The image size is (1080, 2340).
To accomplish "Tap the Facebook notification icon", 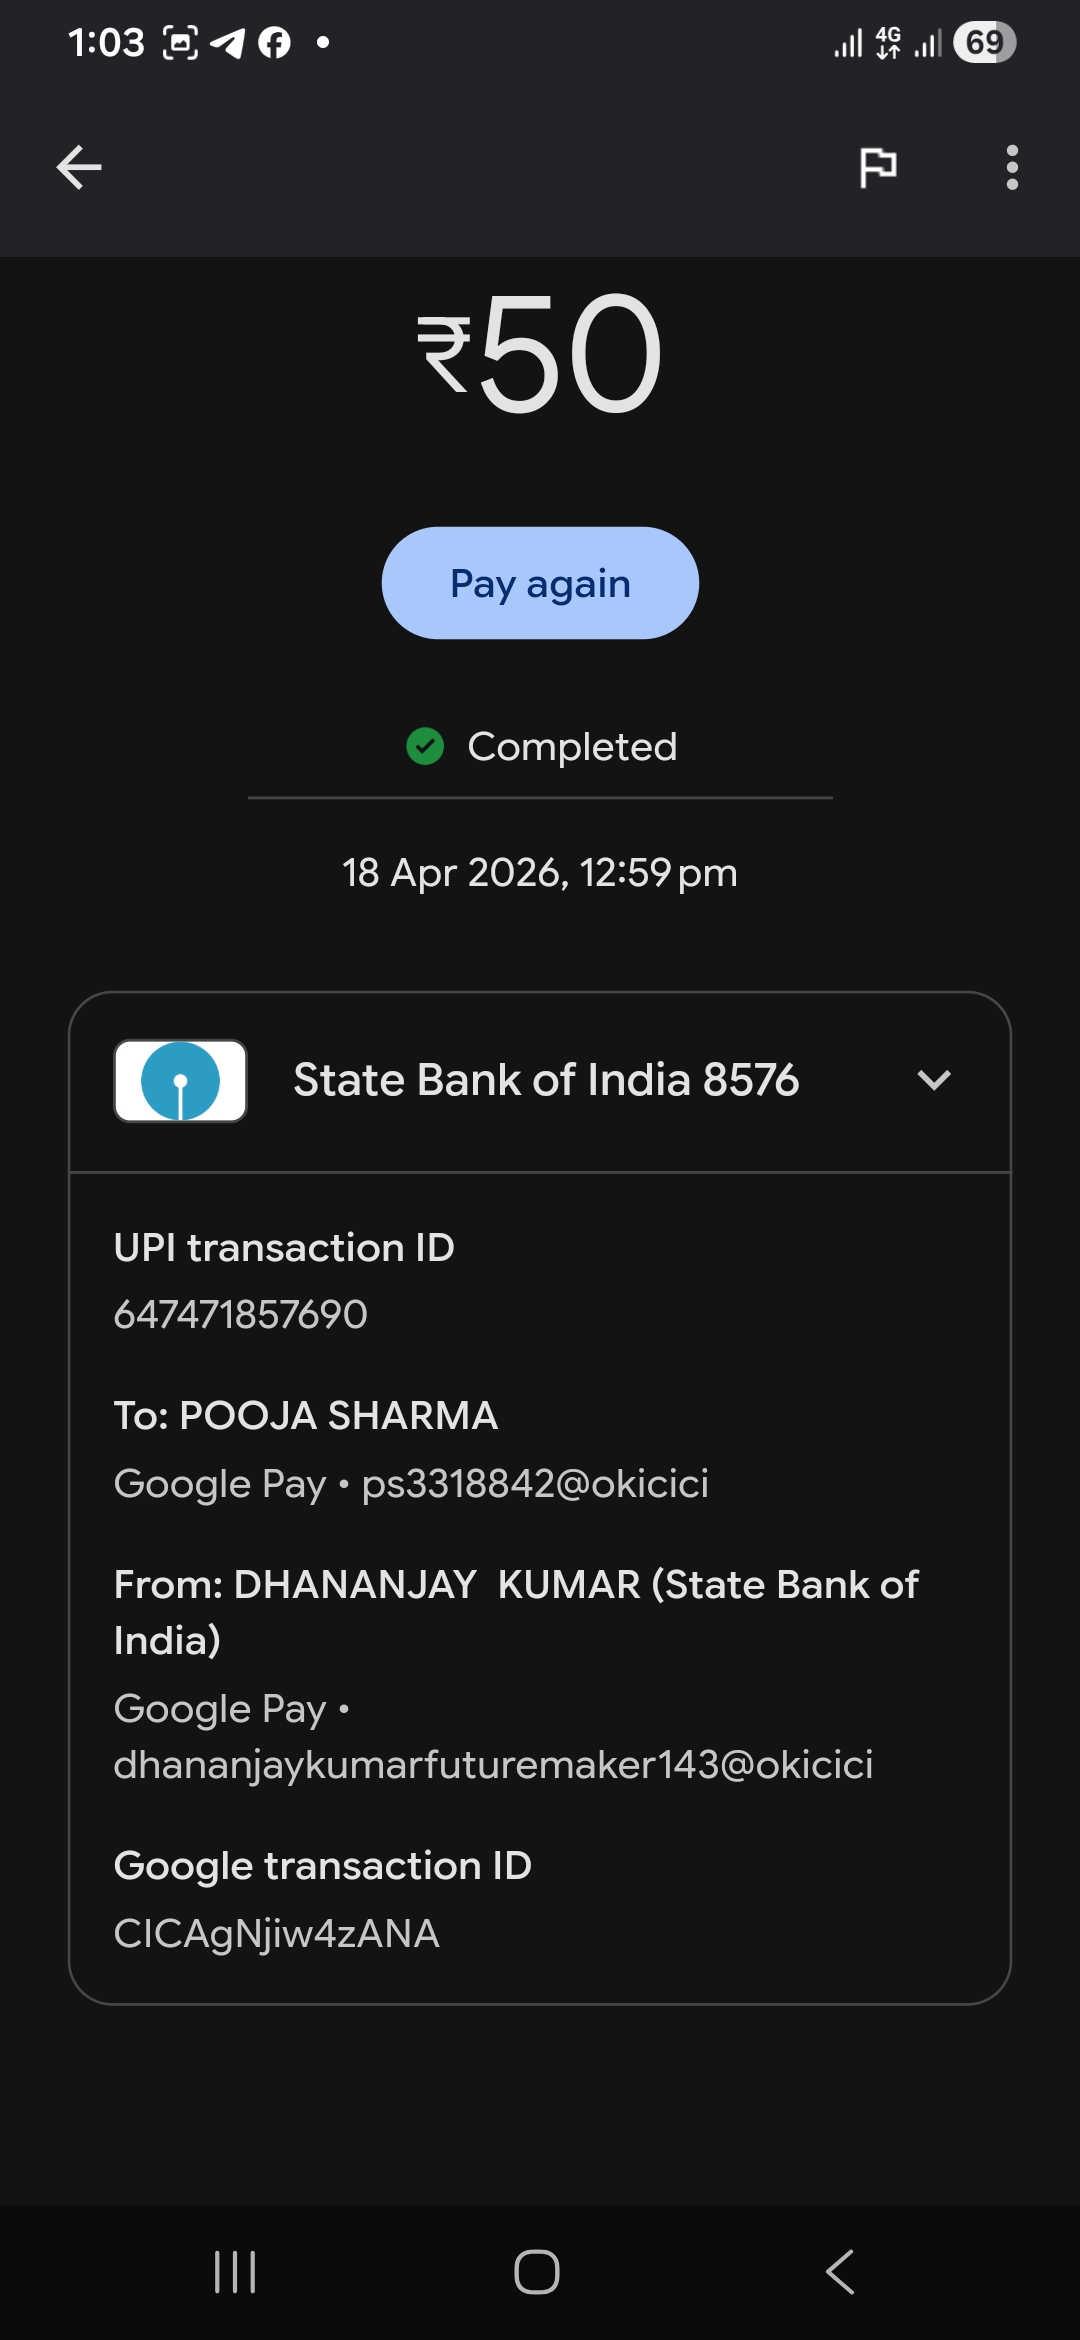I will pos(274,43).
